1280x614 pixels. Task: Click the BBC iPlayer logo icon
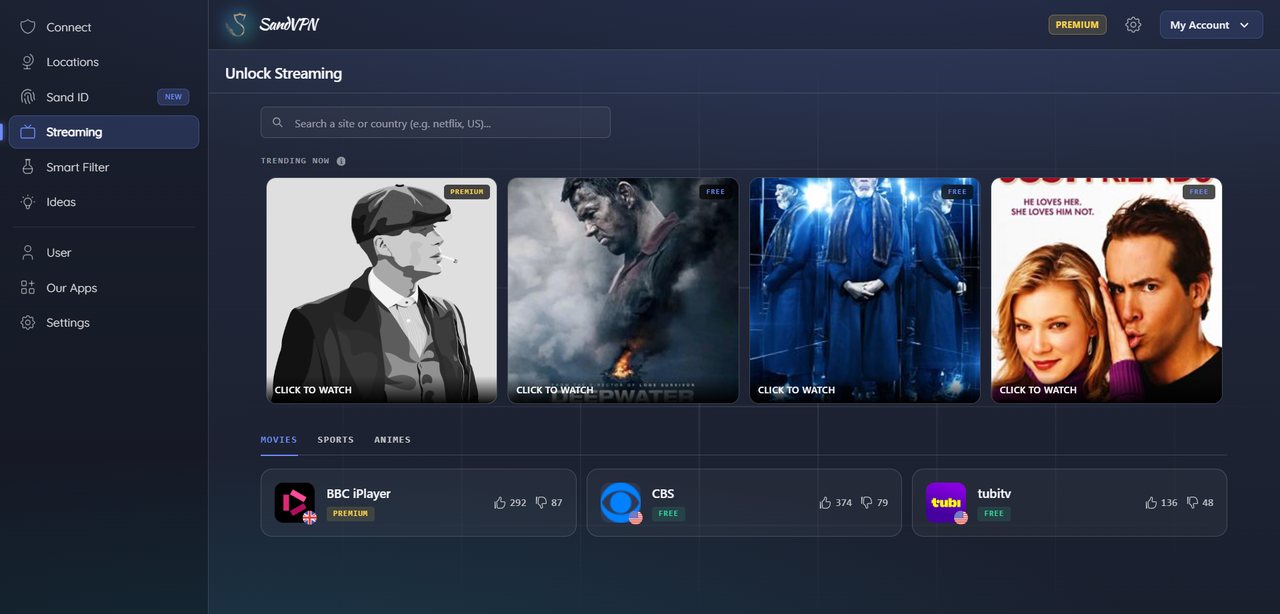coord(295,503)
